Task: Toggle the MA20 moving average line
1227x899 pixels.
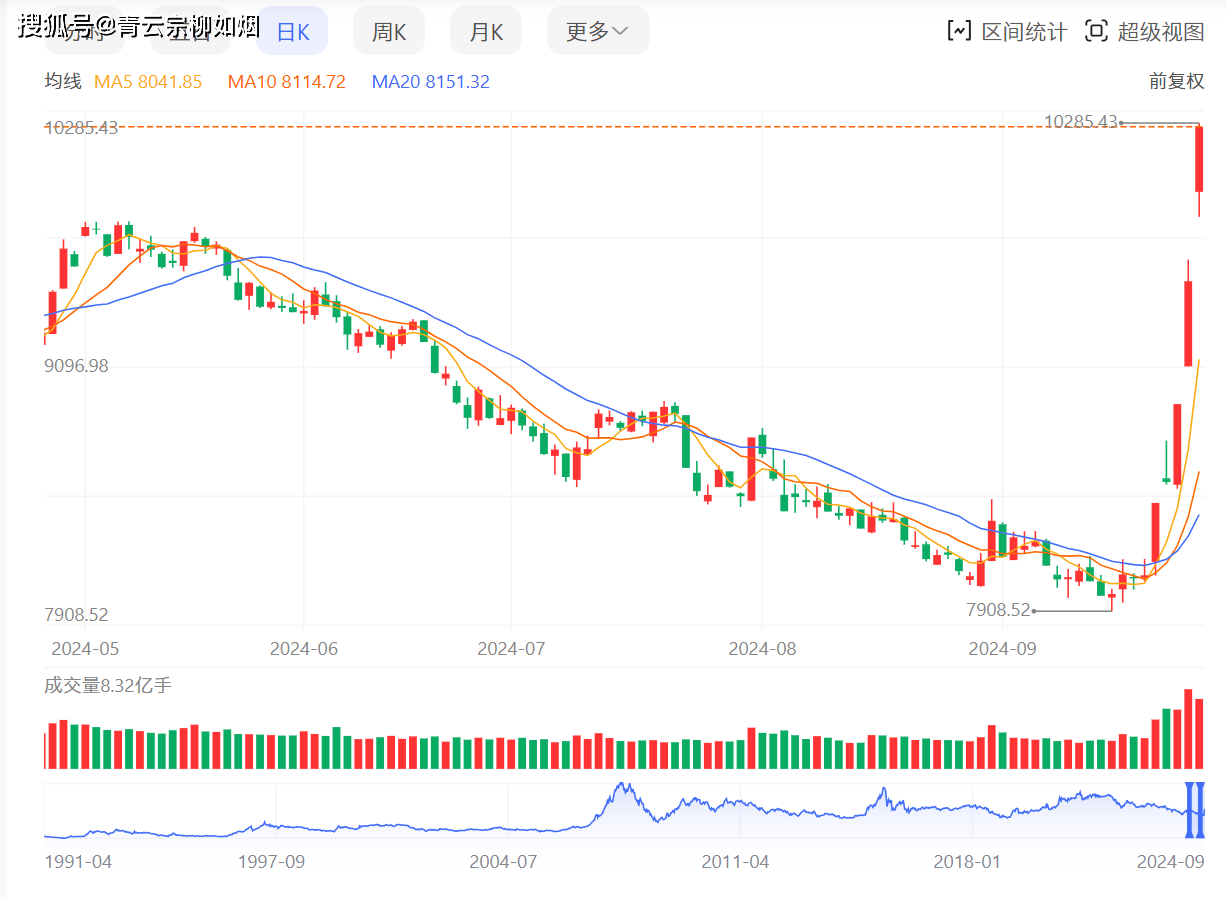Action: tap(431, 81)
